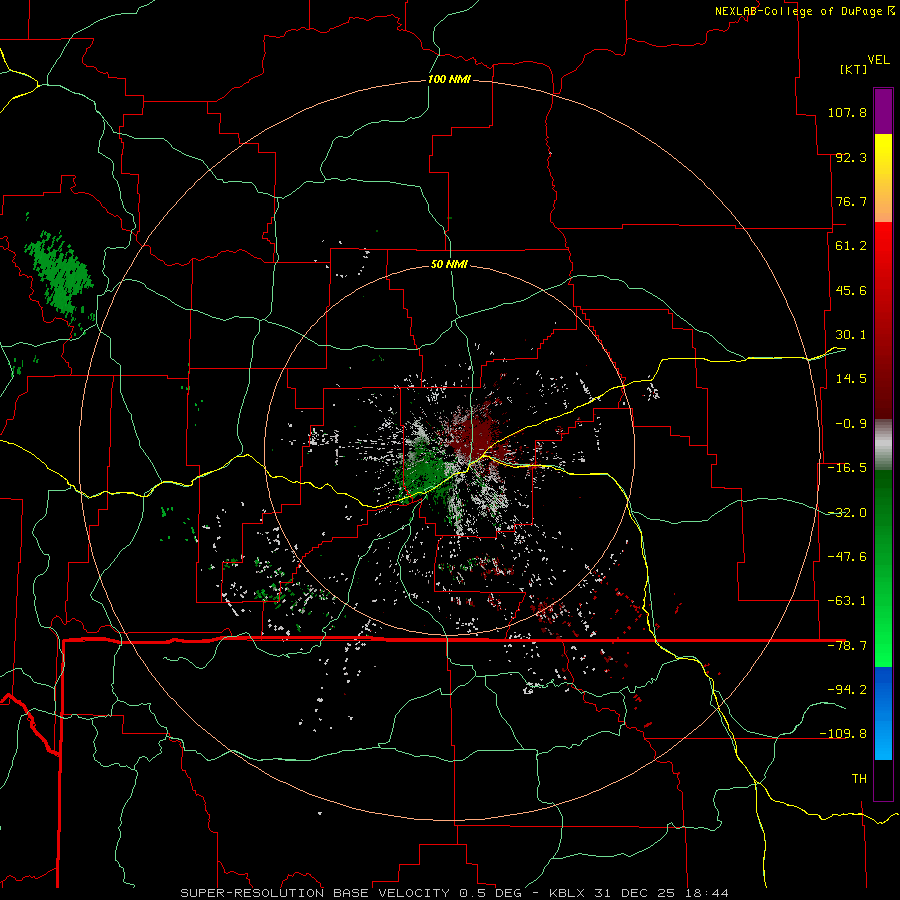Image resolution: width=900 pixels, height=900 pixels.
Task: Click the super-resolution base velocity caption
Action: [x=455, y=893]
